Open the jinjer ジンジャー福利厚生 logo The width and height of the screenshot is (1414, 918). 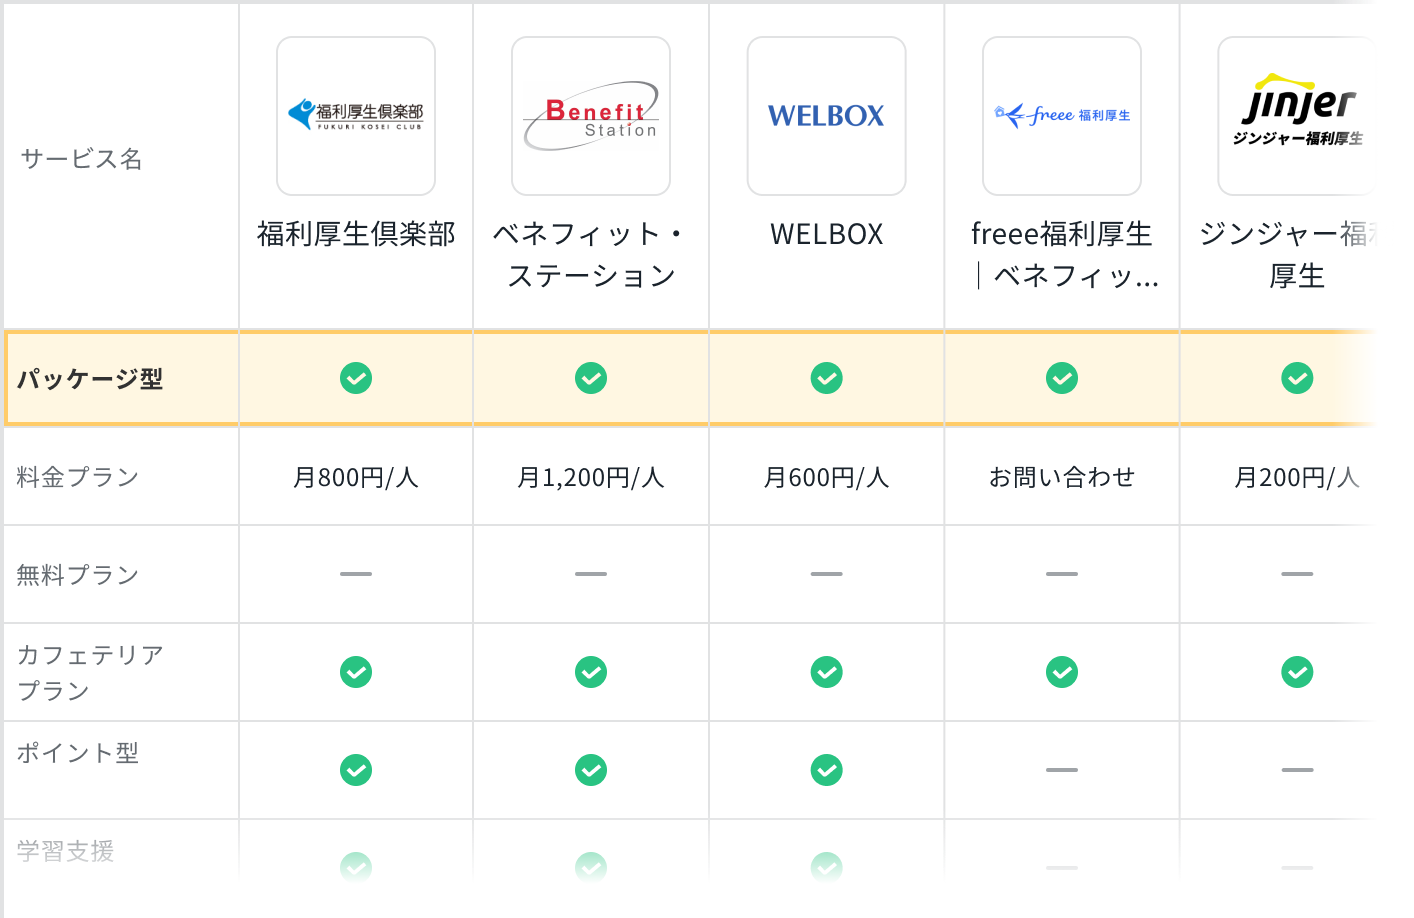point(1296,116)
